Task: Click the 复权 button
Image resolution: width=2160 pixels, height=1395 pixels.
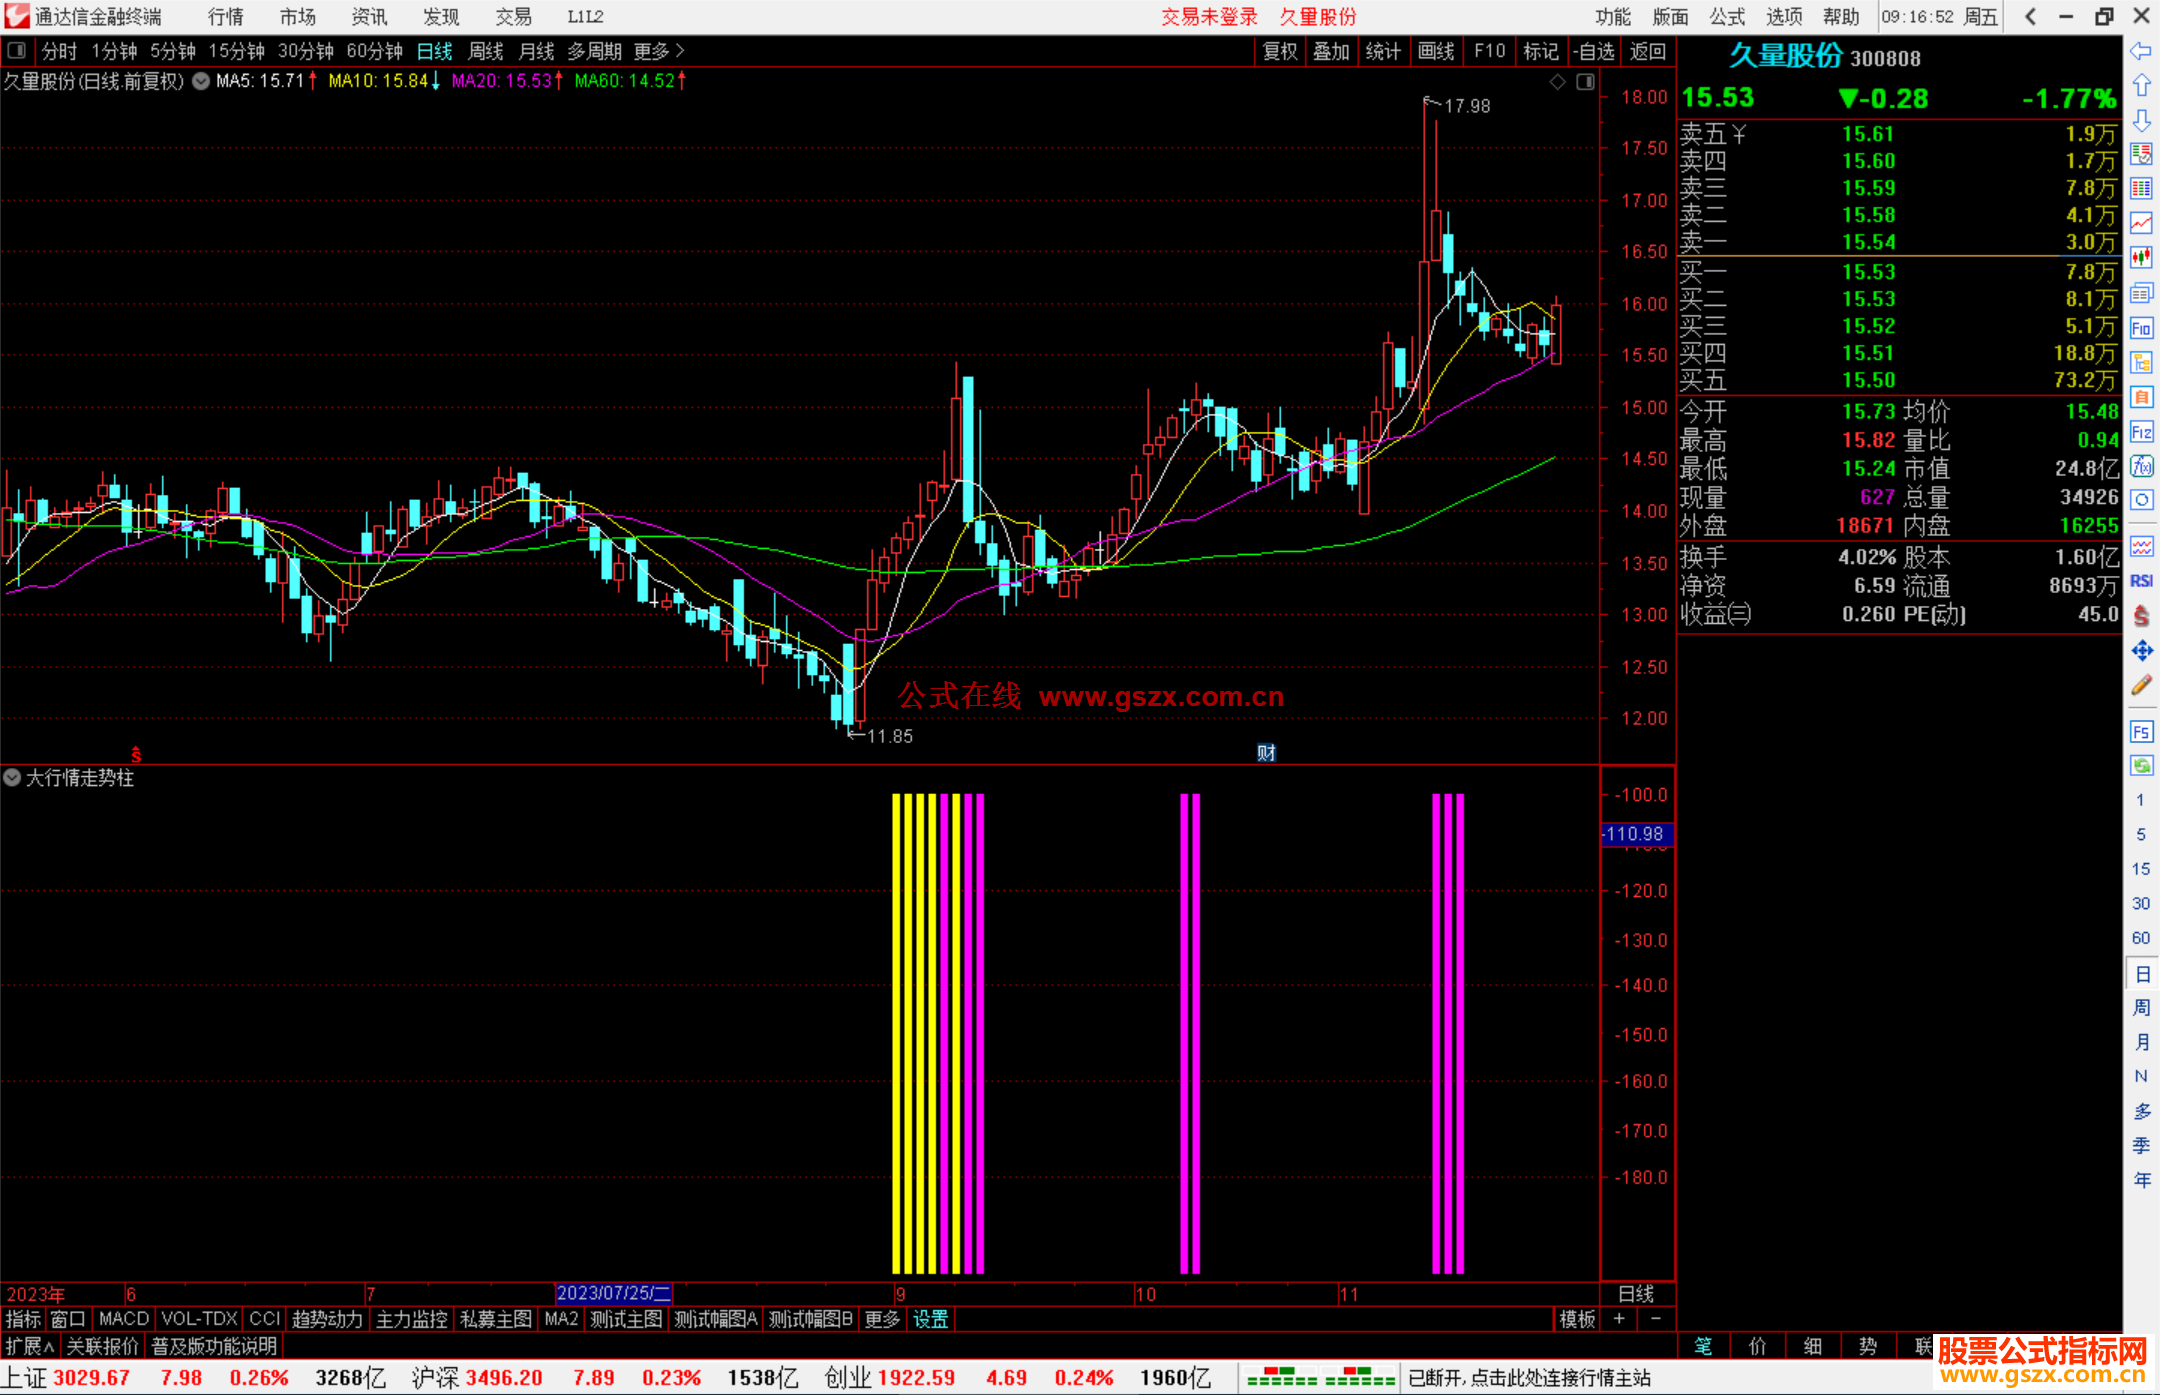Action: pos(1280,51)
